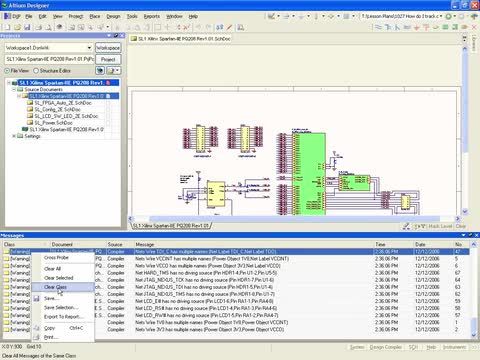This screenshot has width=480, height=360.
Task: Select the Structure Editor radio button
Action: 36,71
